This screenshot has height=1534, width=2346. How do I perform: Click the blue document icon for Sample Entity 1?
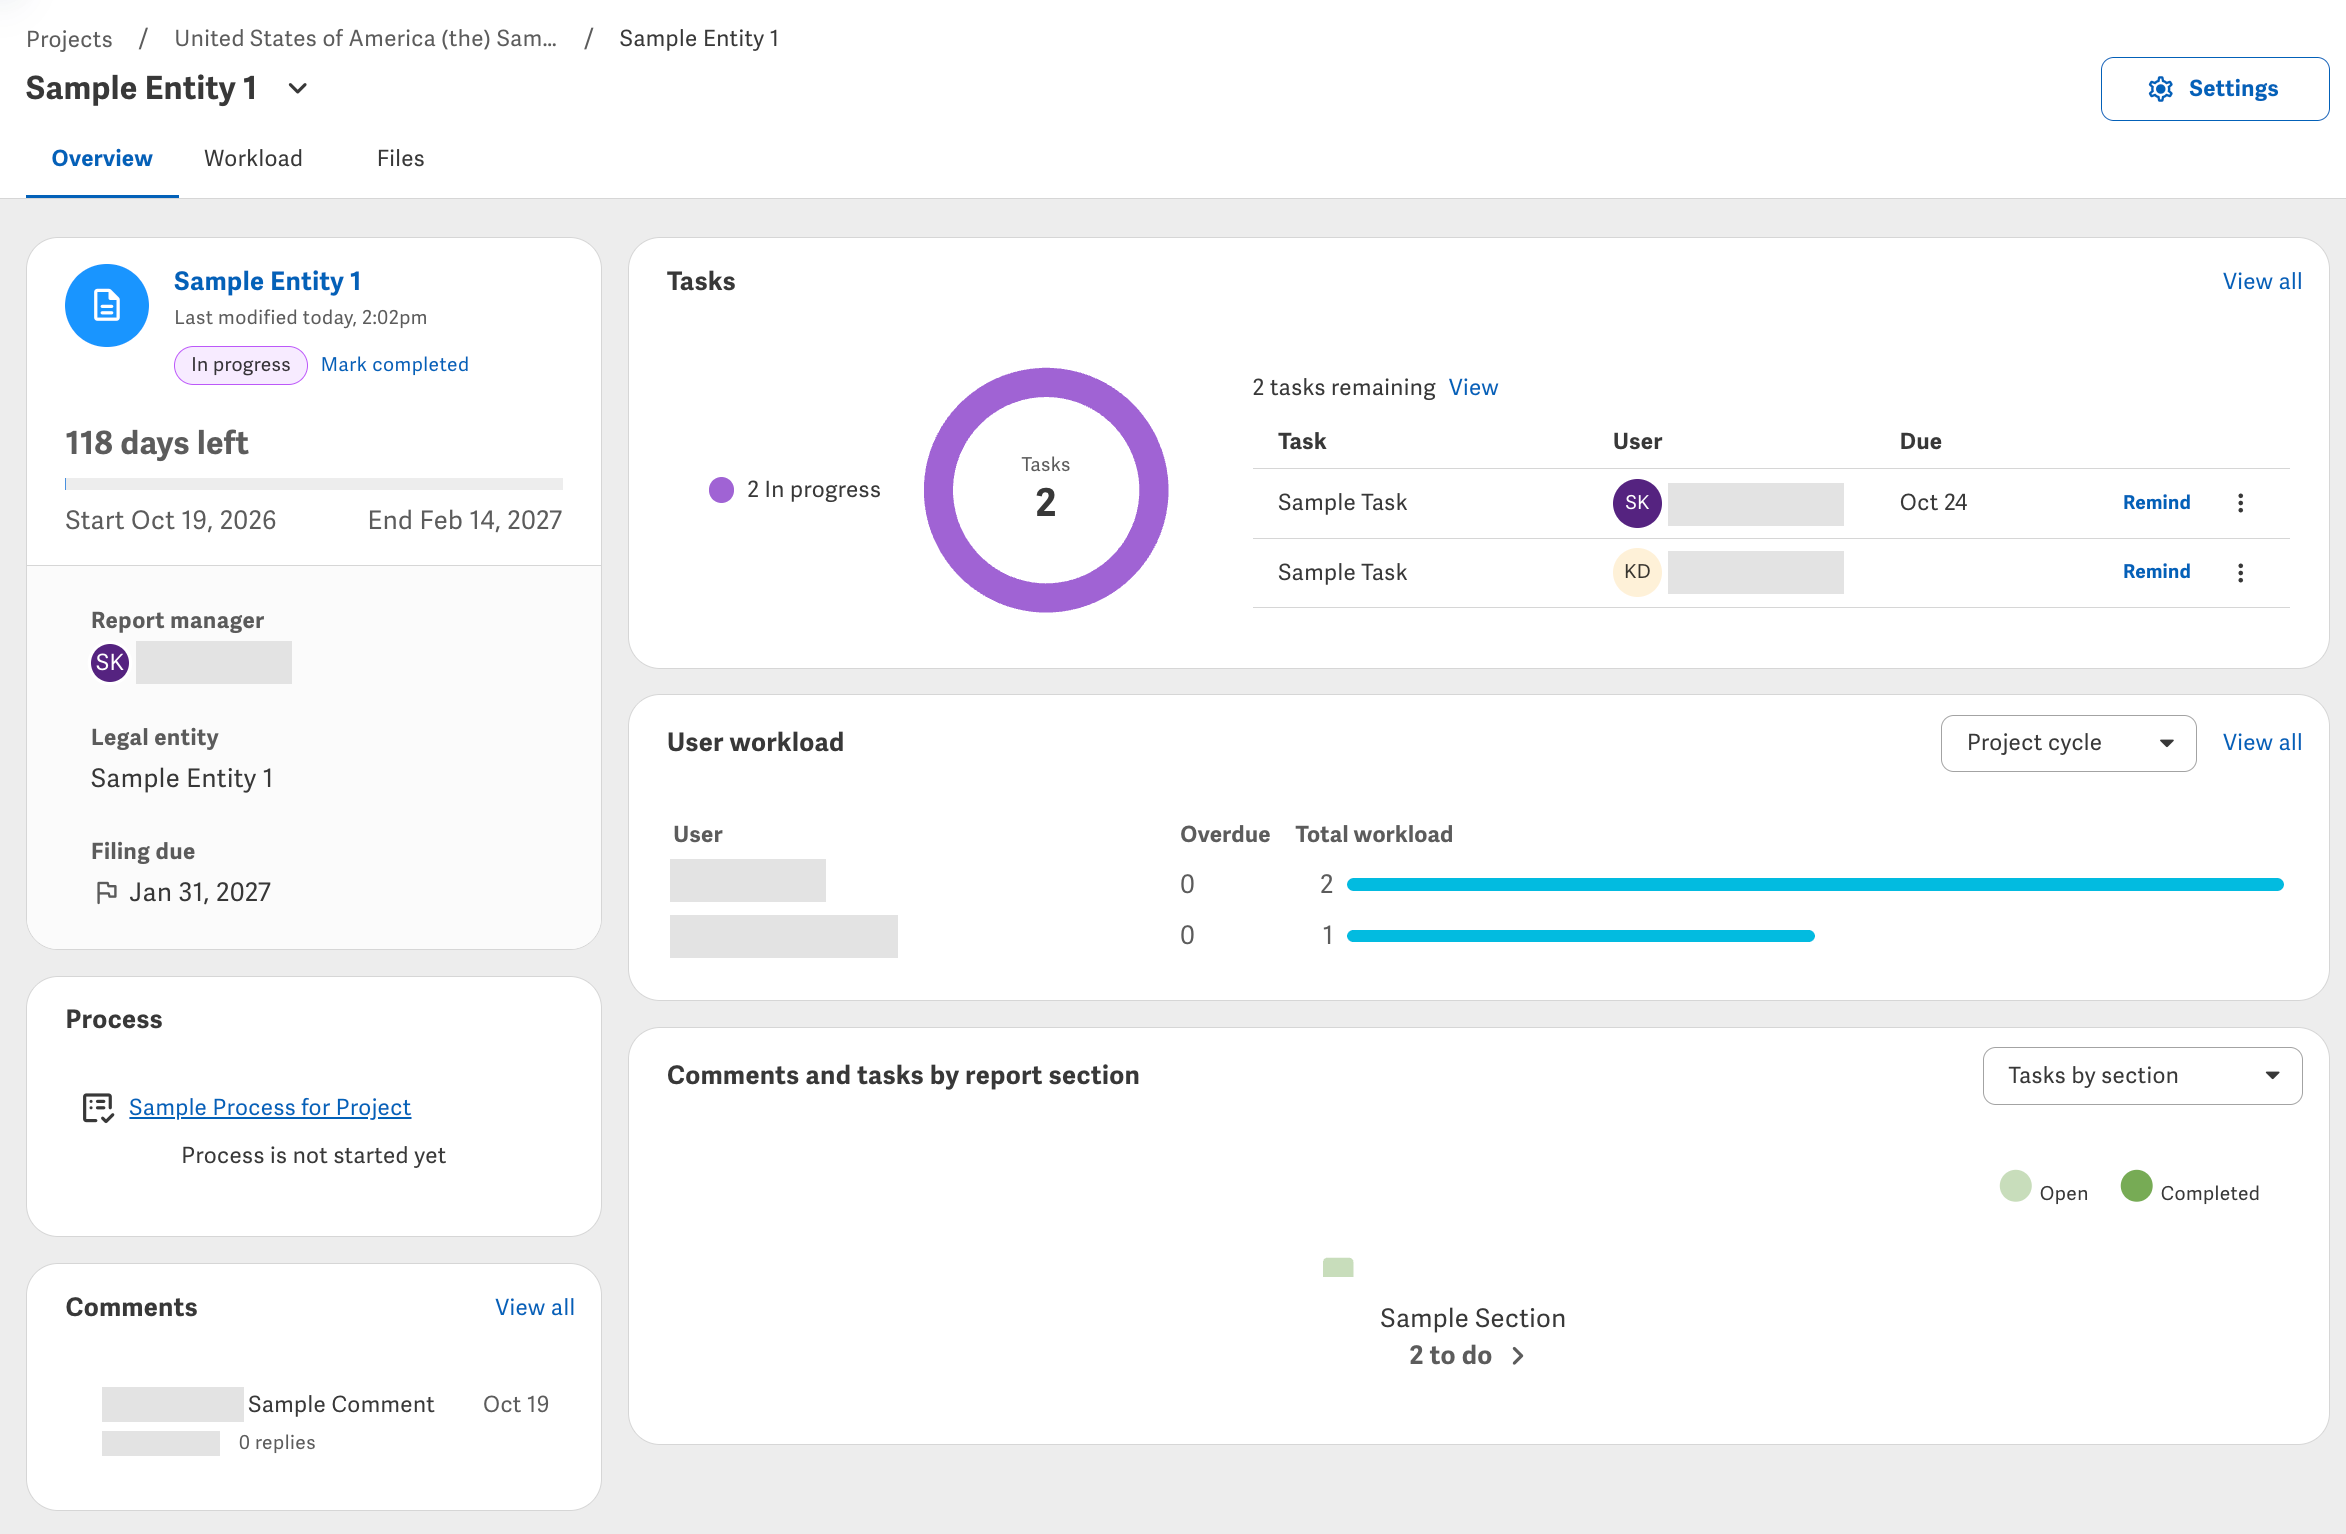[107, 305]
